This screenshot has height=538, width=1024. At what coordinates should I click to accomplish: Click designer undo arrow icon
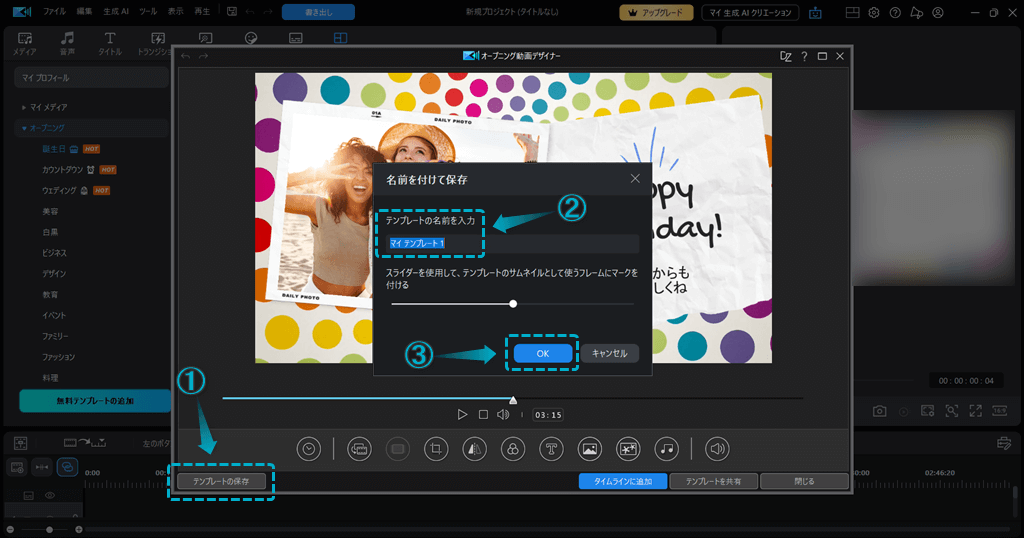pyautogui.click(x=186, y=56)
